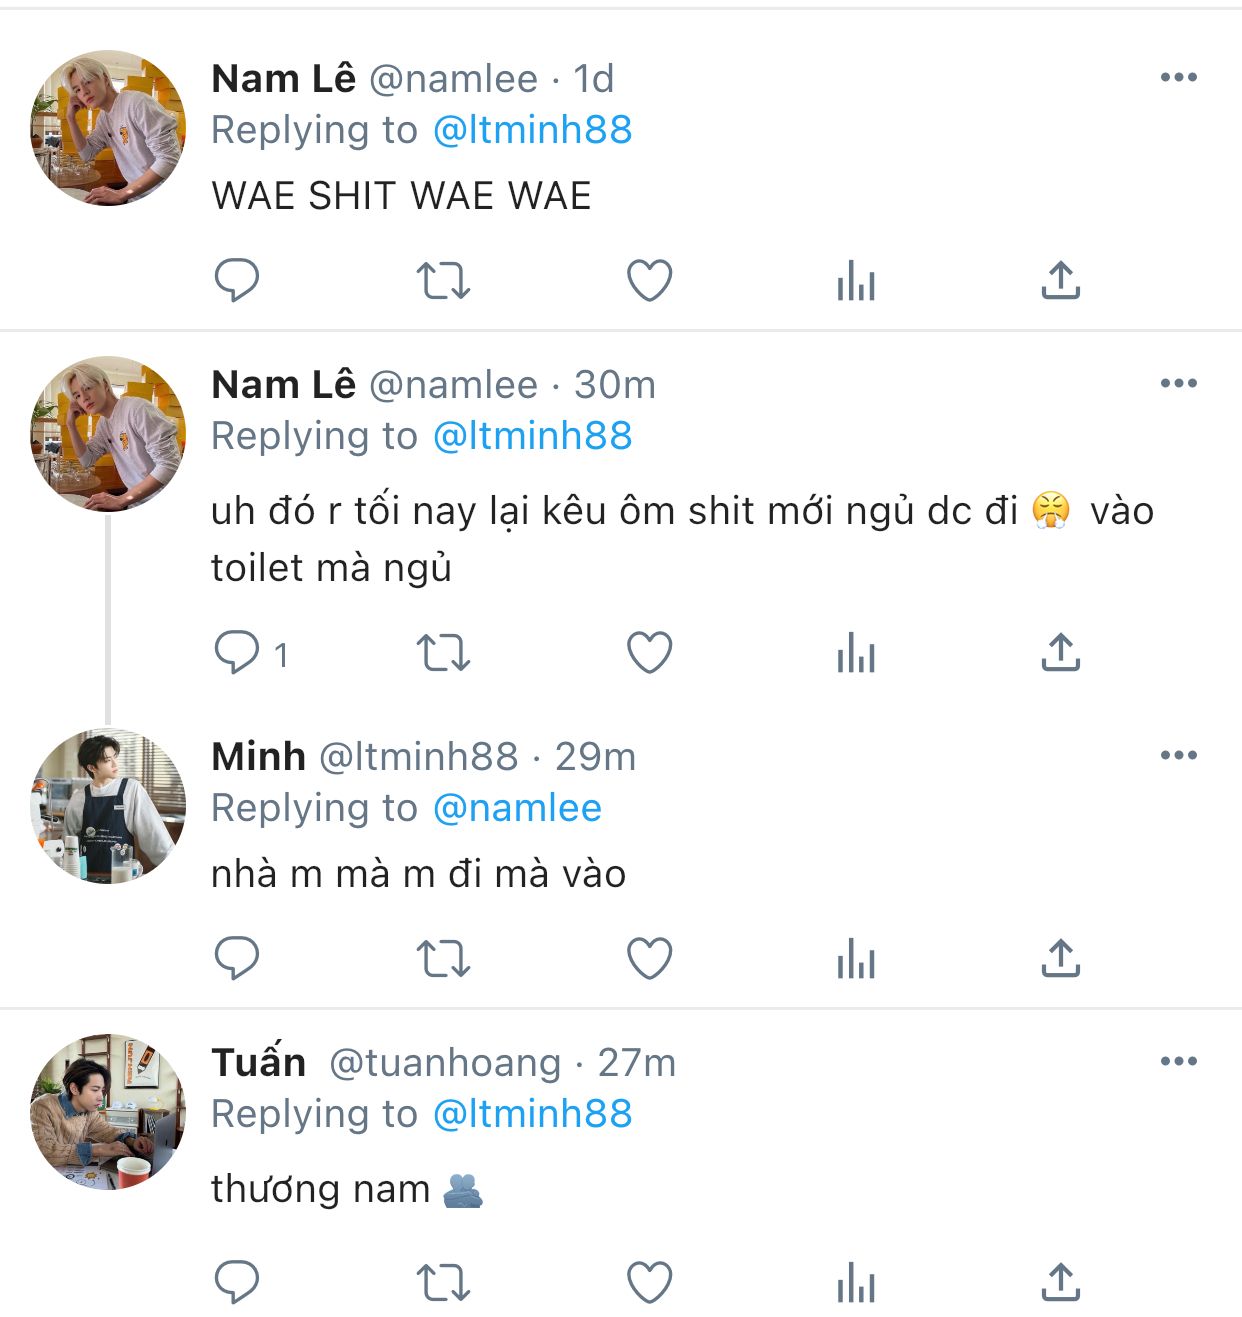Like the "WAE SHIT WAE WAE" tweet
The height and width of the screenshot is (1317, 1242).
tap(649, 280)
